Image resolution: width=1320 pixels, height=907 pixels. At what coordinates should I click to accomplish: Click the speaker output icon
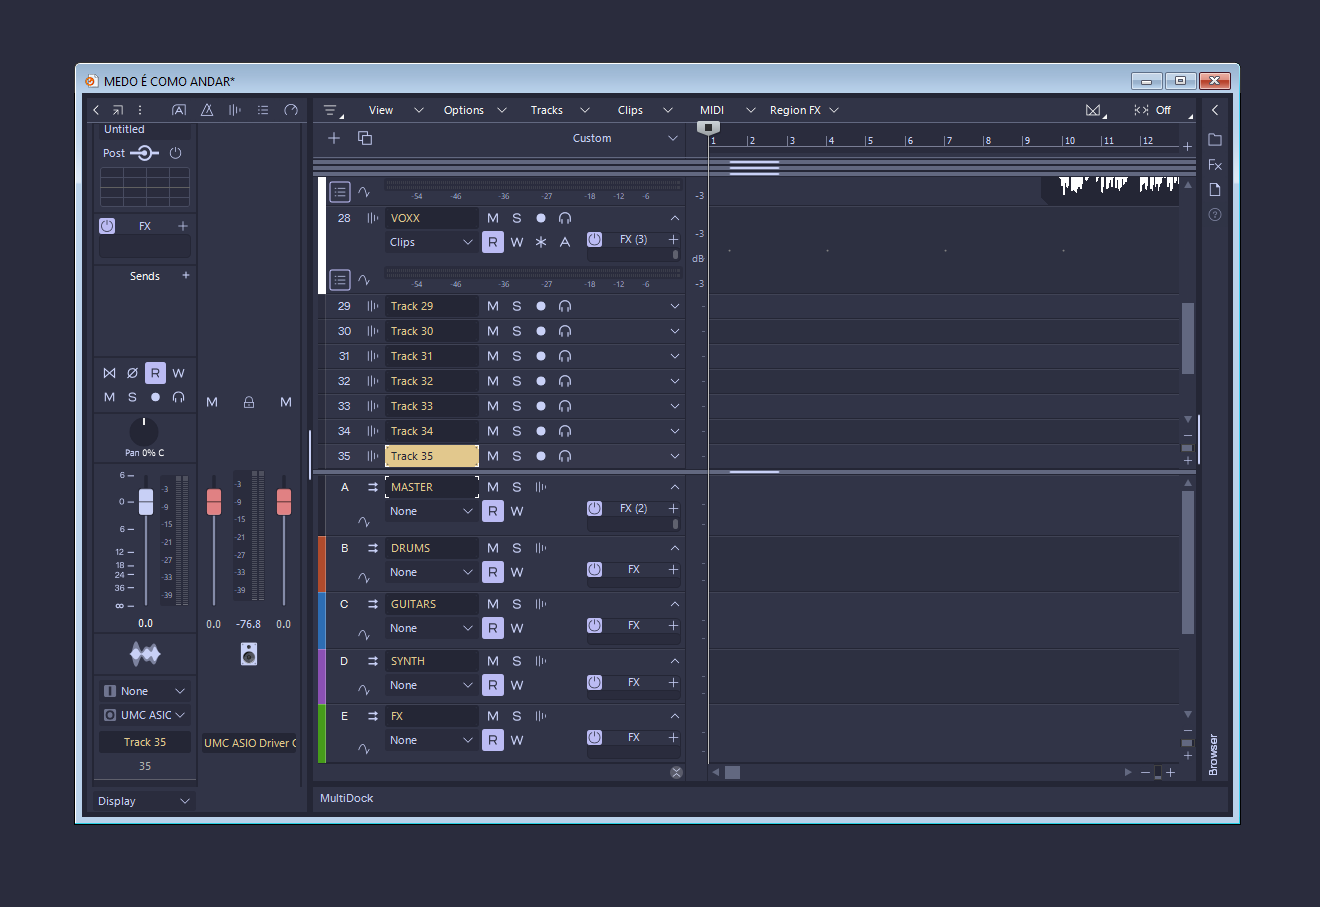(249, 654)
